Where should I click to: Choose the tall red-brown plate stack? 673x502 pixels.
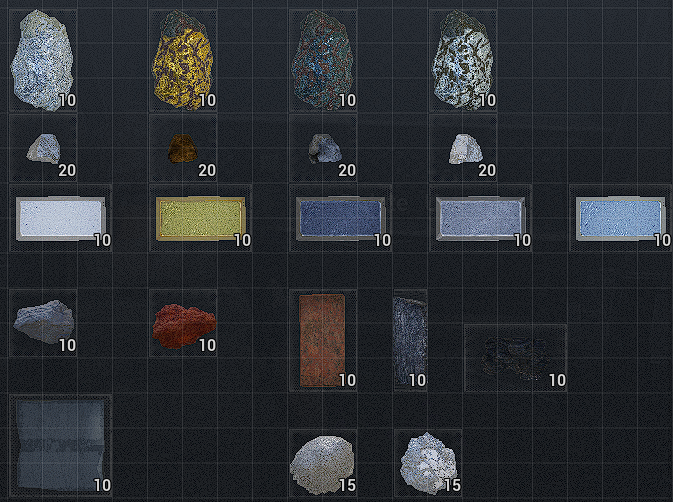point(323,341)
